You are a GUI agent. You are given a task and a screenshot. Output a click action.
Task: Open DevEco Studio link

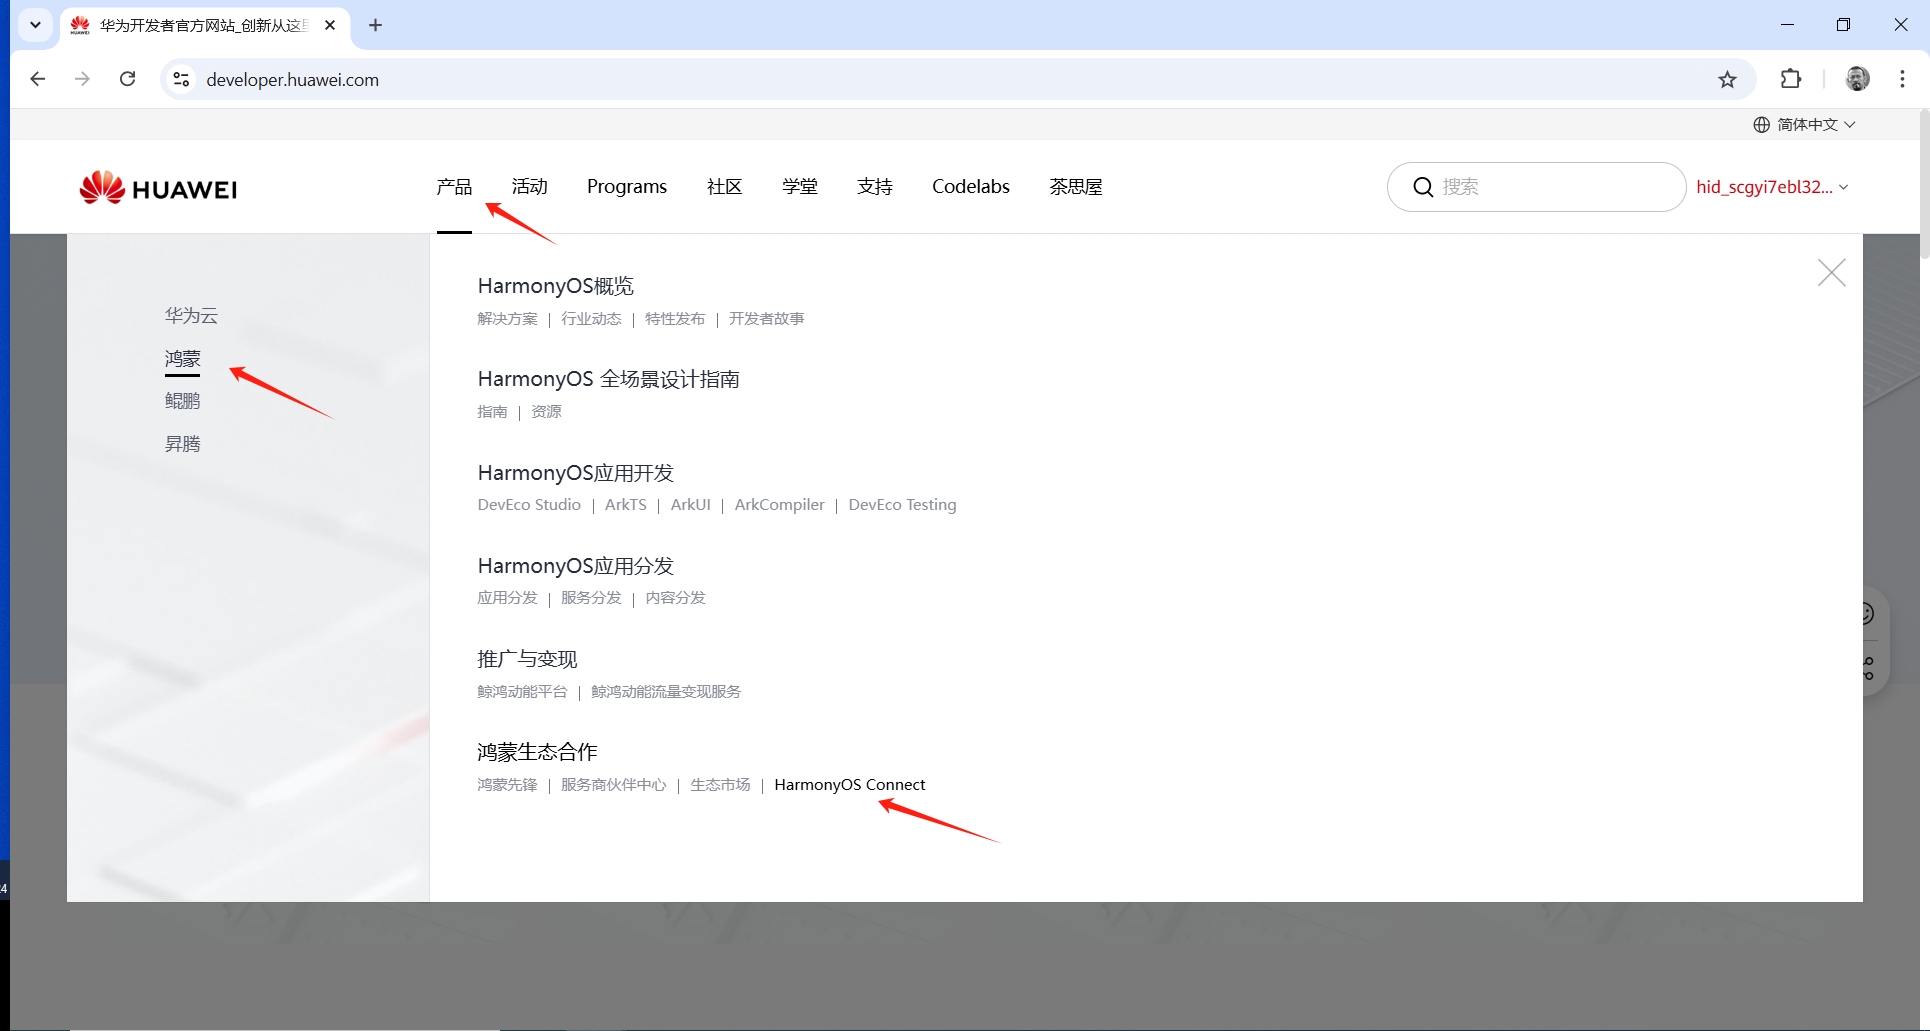529,505
